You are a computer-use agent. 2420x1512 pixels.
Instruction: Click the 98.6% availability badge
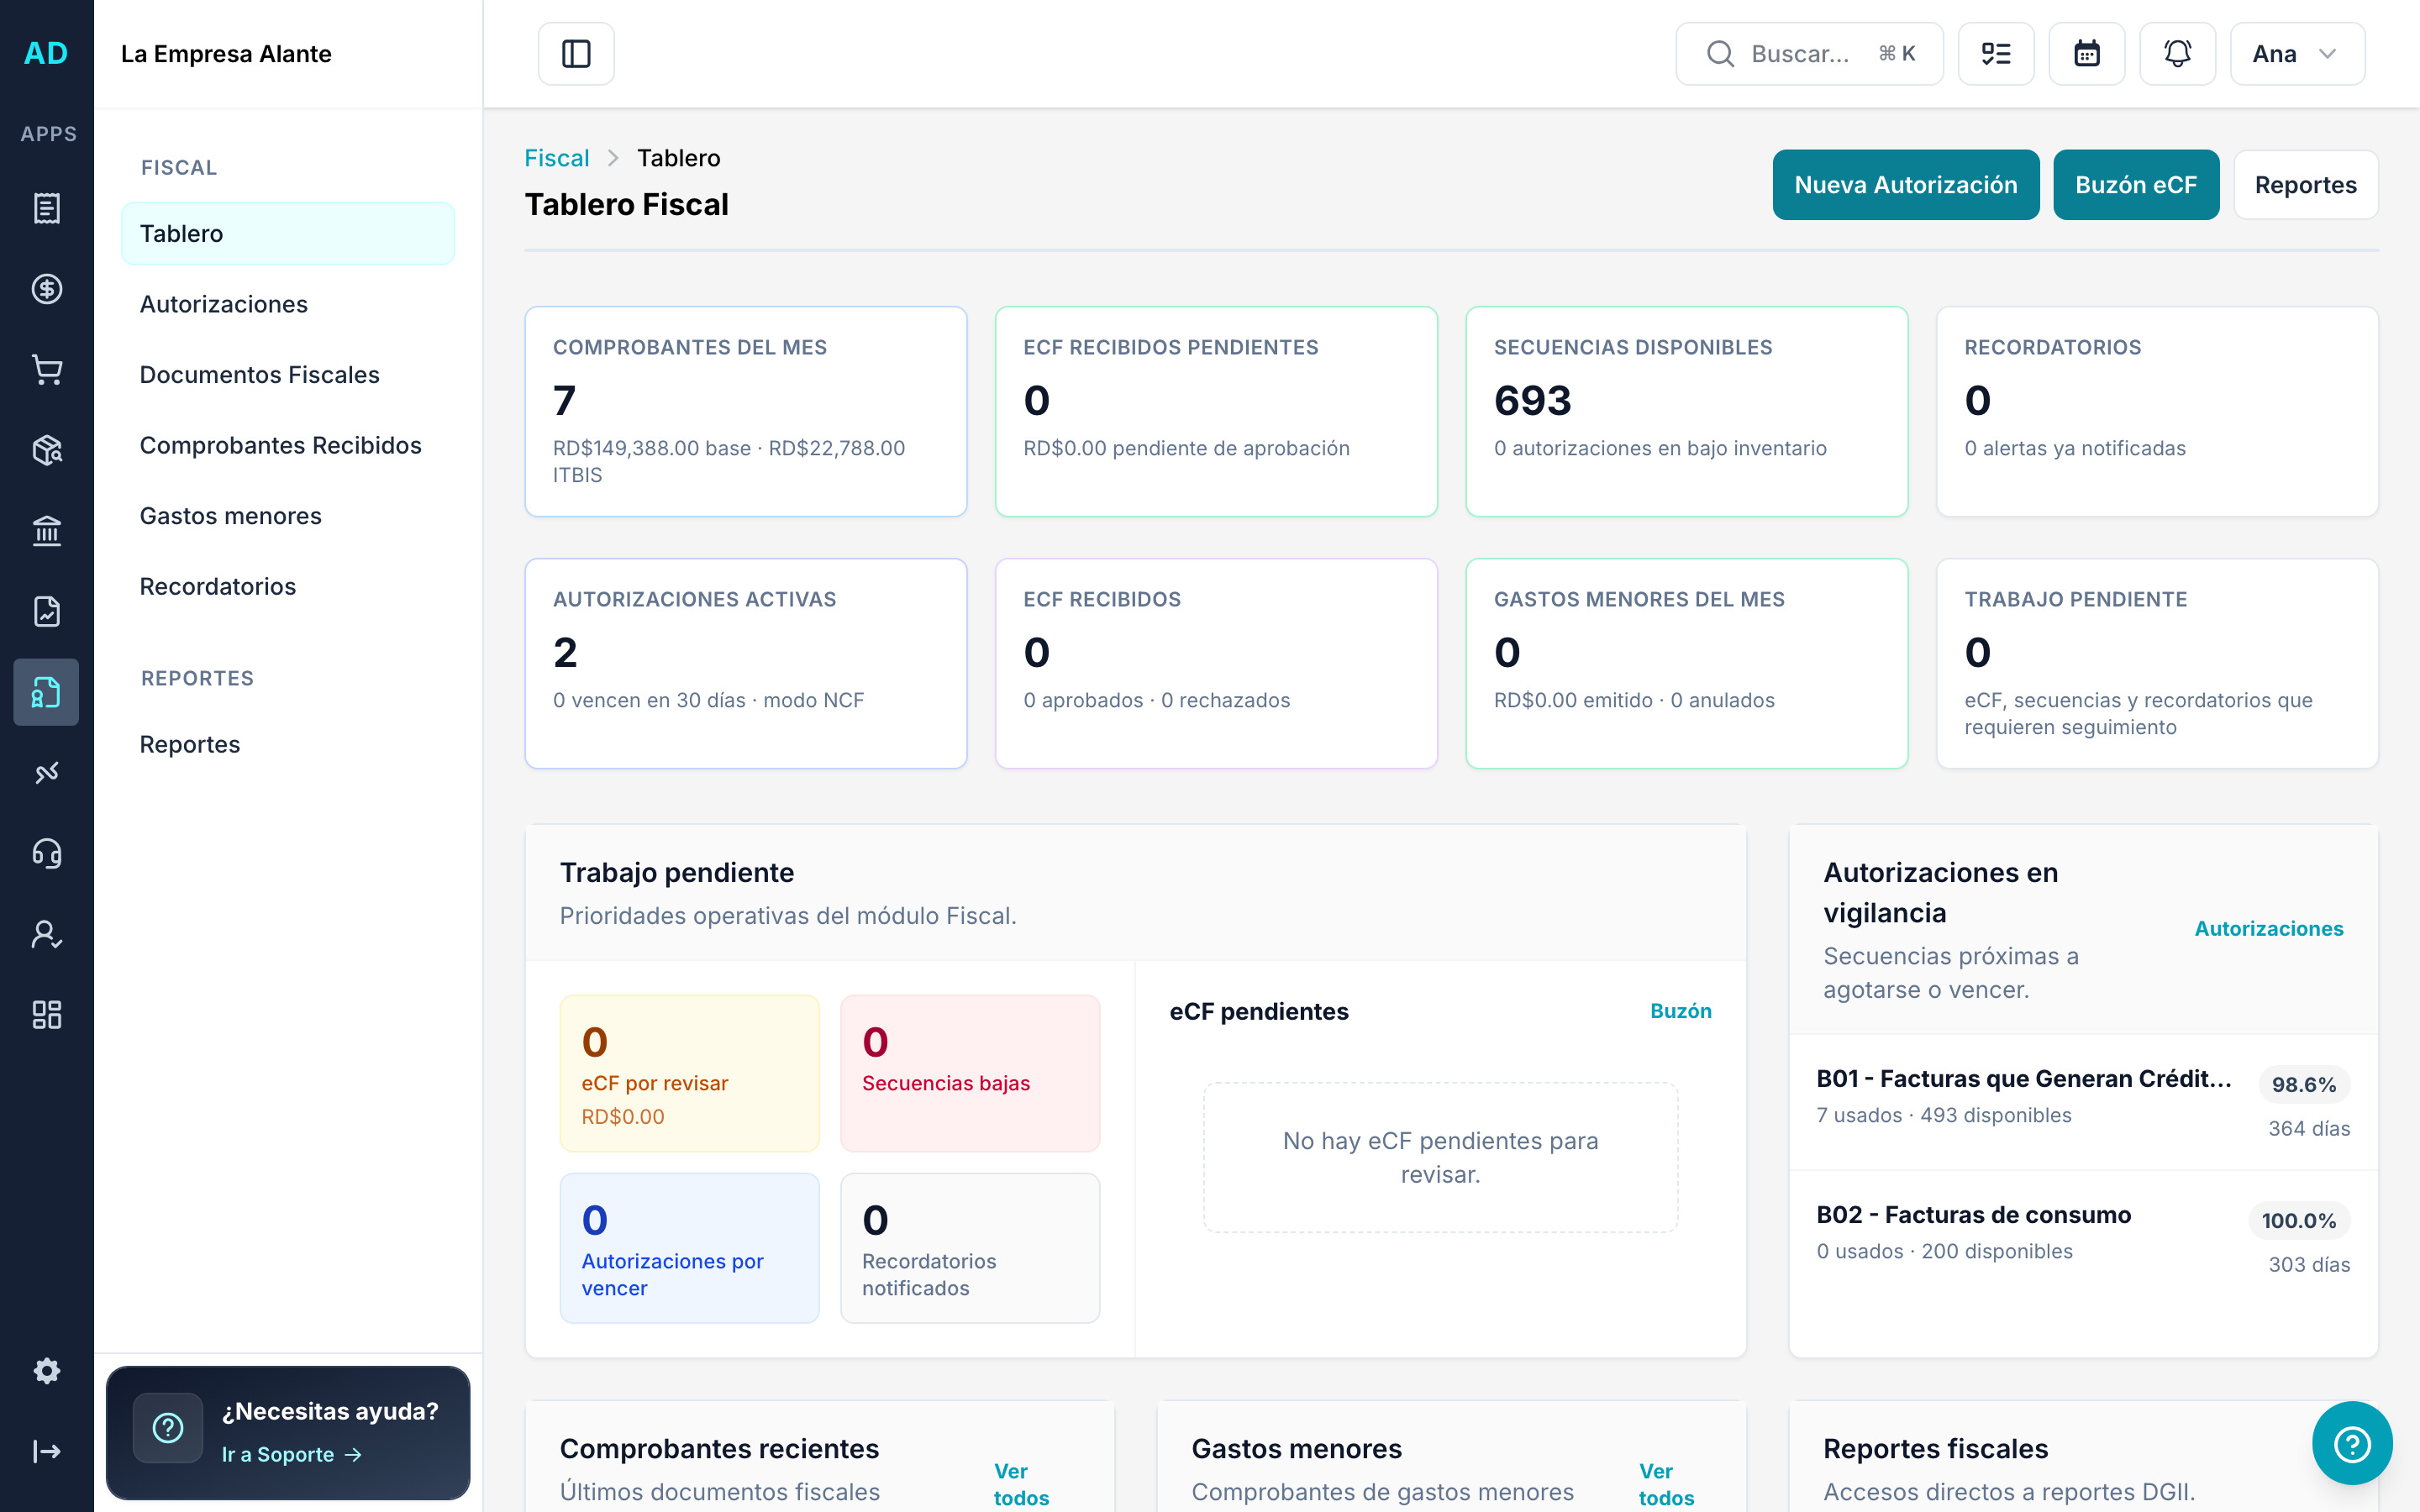[x=2304, y=1084]
